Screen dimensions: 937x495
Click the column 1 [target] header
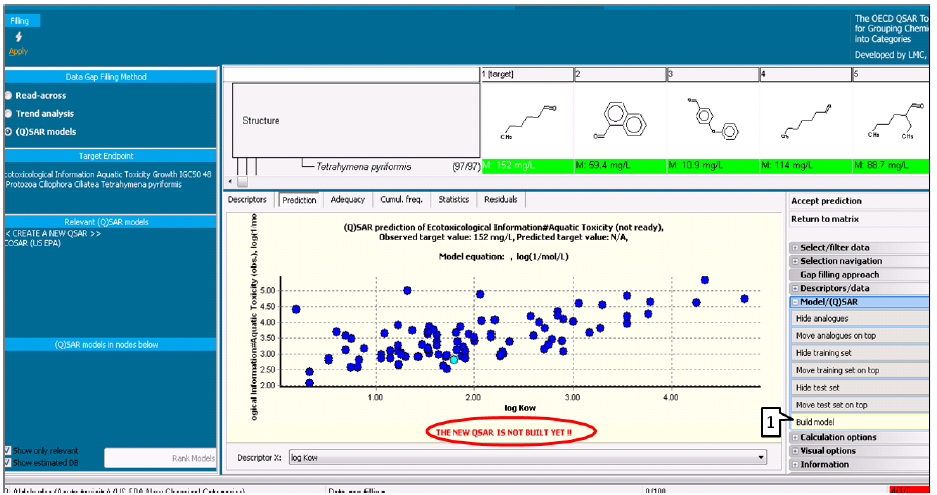click(x=526, y=74)
